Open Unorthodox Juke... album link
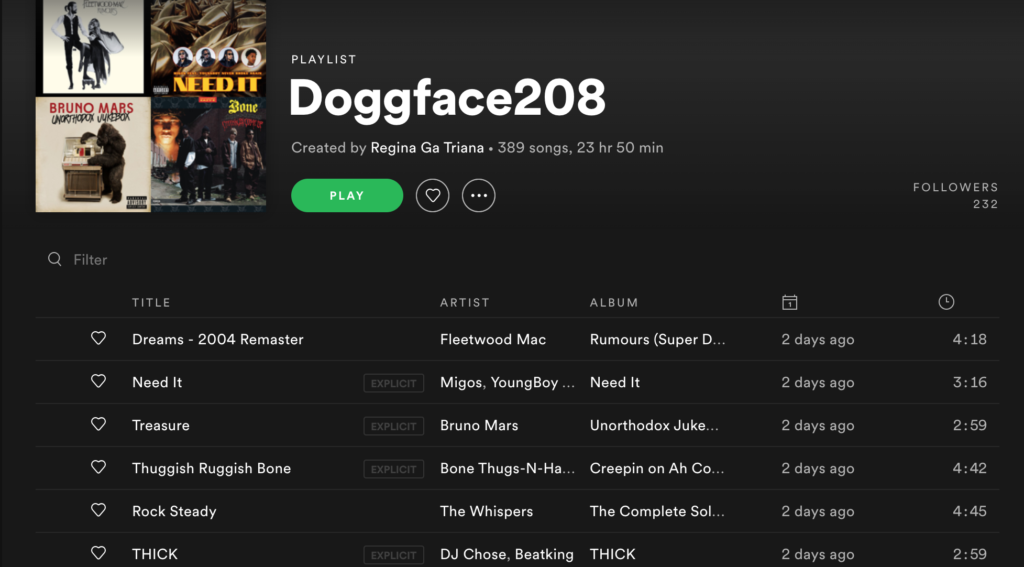The height and width of the screenshot is (567, 1024). coord(654,425)
